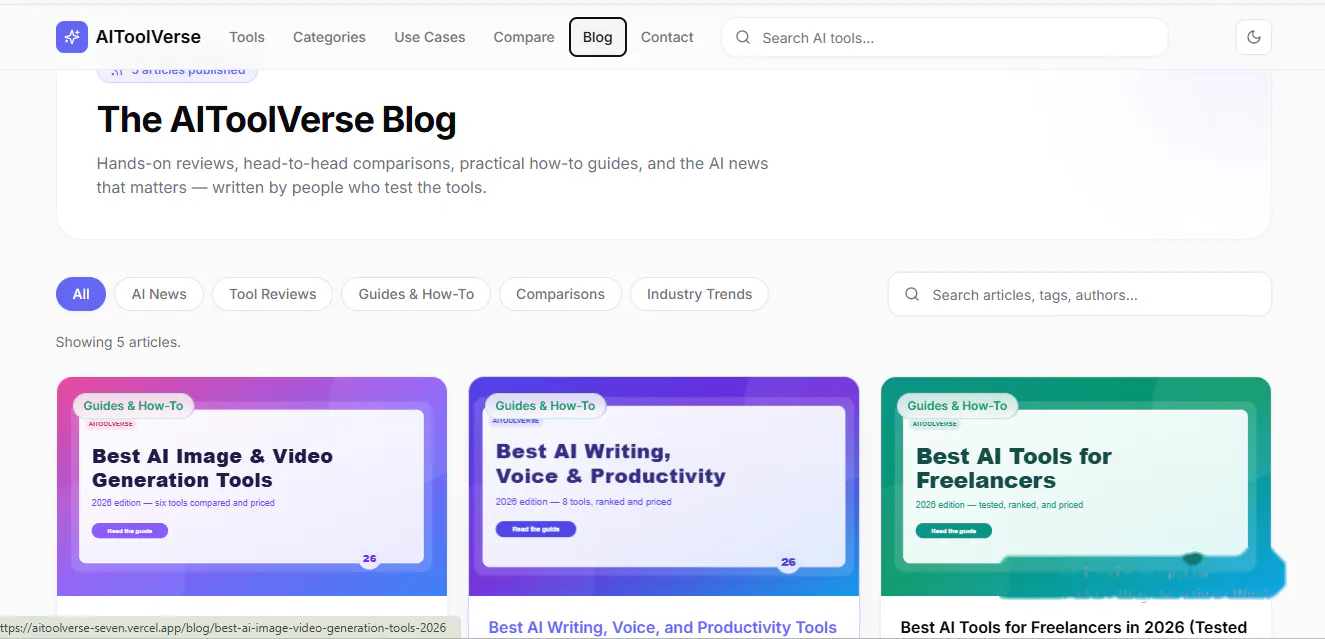
Task: Click Read the guide on Writing, Voice card
Action: click(x=536, y=529)
